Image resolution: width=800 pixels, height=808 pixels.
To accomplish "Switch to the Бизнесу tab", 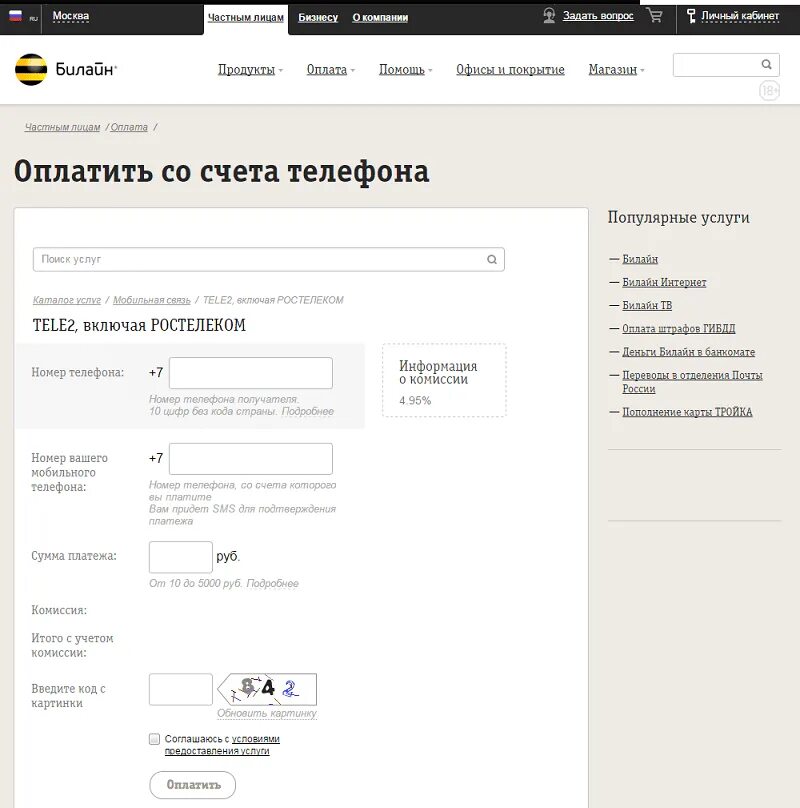I will pos(318,18).
